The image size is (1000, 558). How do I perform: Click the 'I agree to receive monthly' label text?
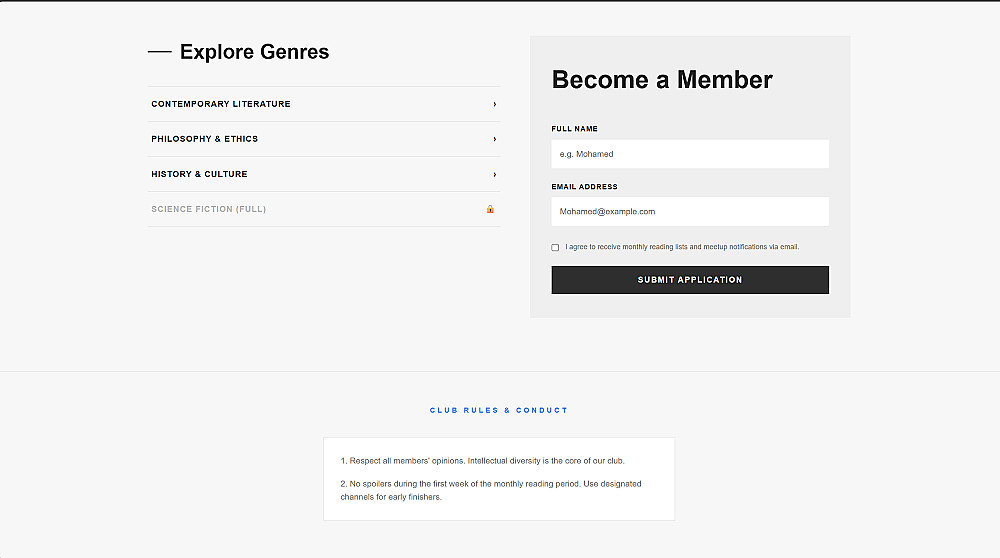click(x=682, y=247)
